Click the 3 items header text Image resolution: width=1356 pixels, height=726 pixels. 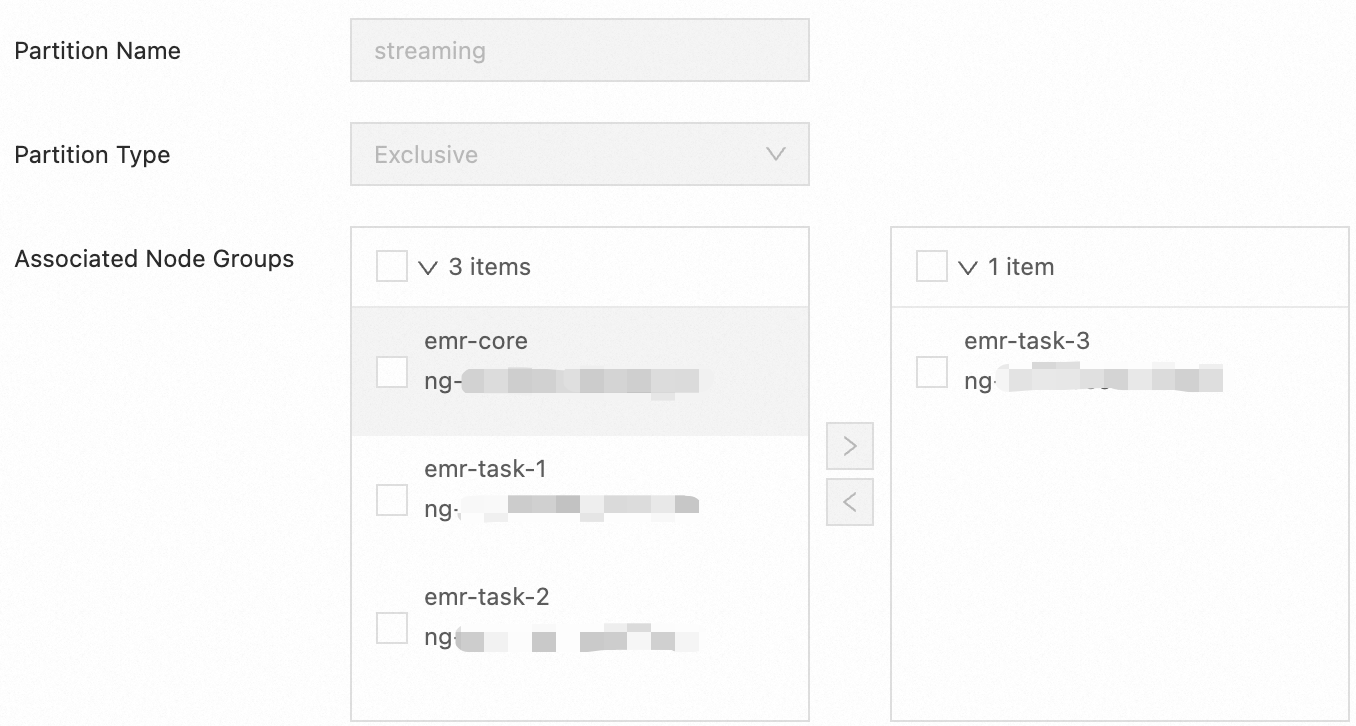click(x=490, y=267)
